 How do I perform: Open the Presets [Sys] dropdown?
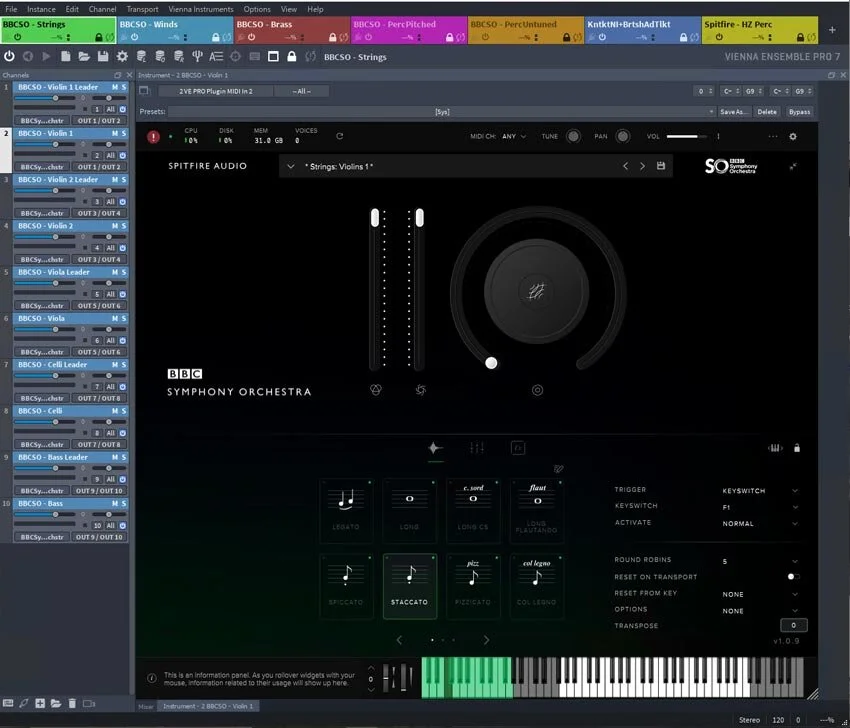(442, 112)
